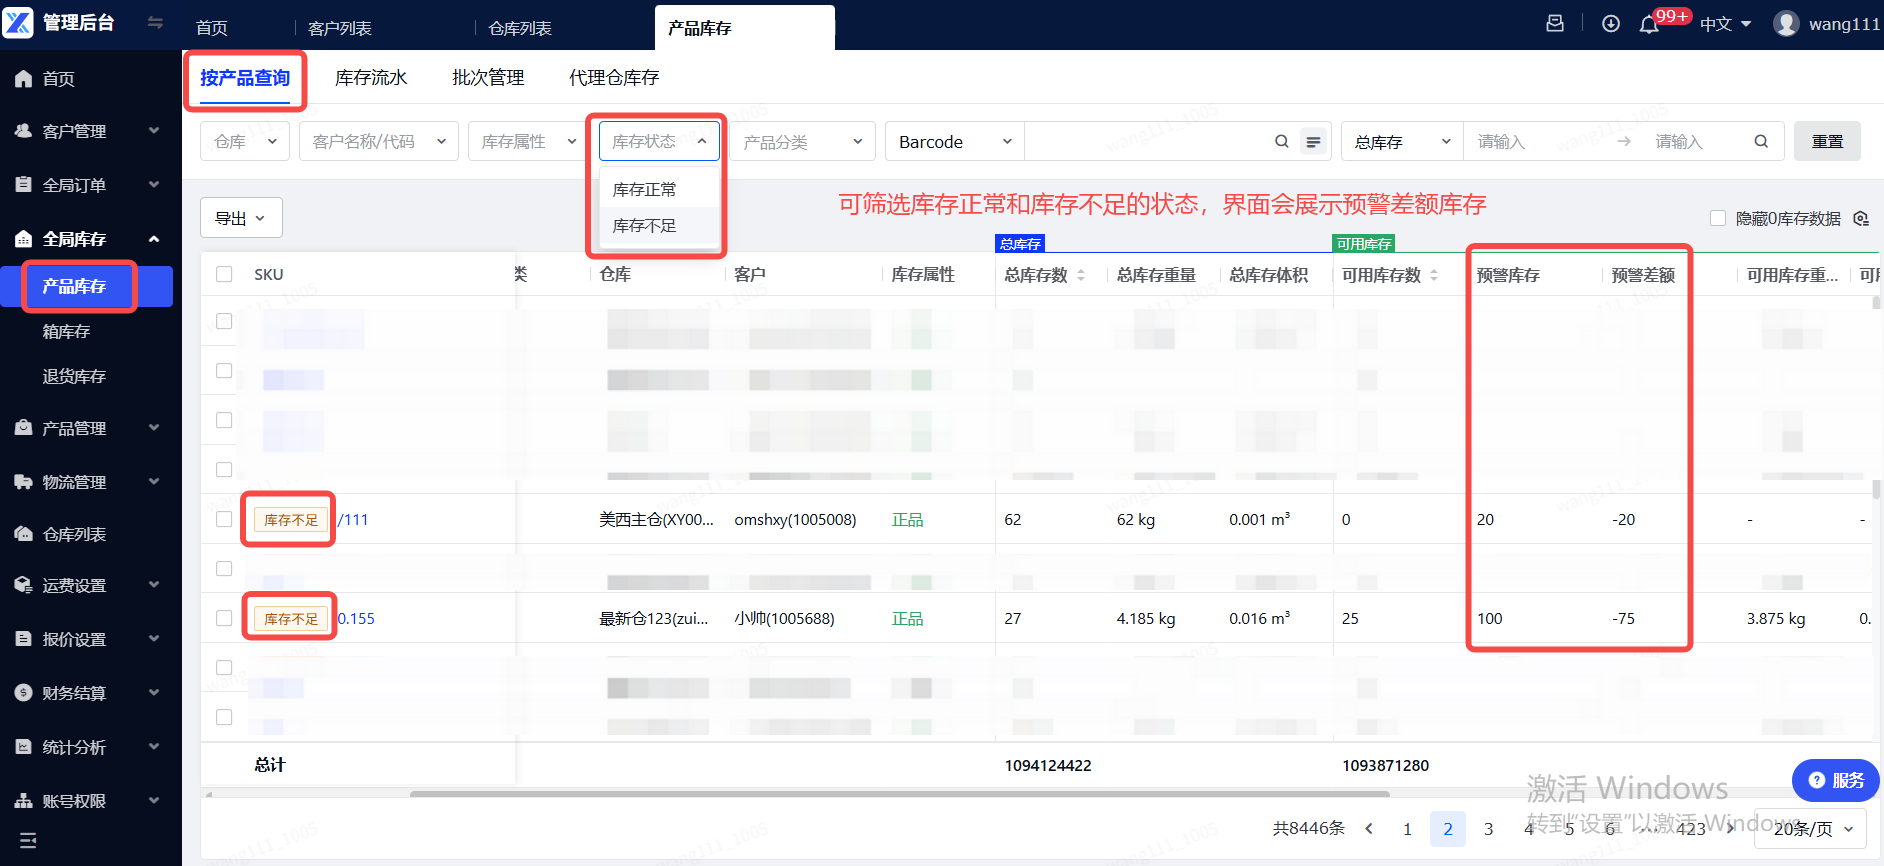Switch to 批次管理 tab

click(488, 77)
